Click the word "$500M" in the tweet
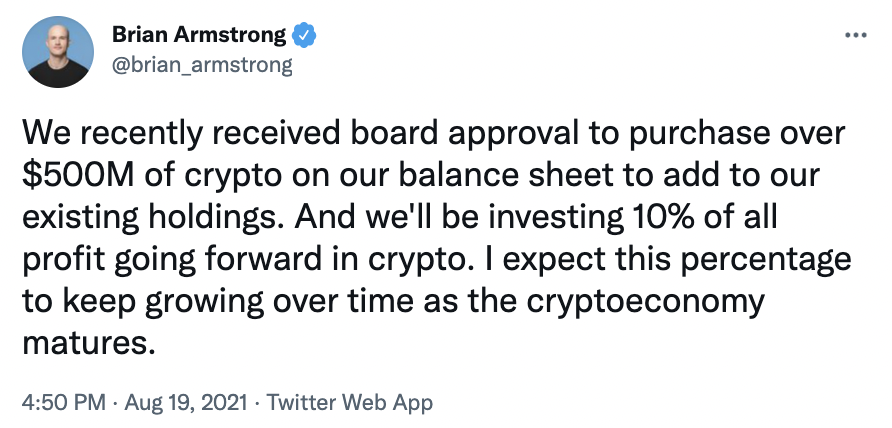Viewport: 892px width, 428px height. click(x=77, y=175)
